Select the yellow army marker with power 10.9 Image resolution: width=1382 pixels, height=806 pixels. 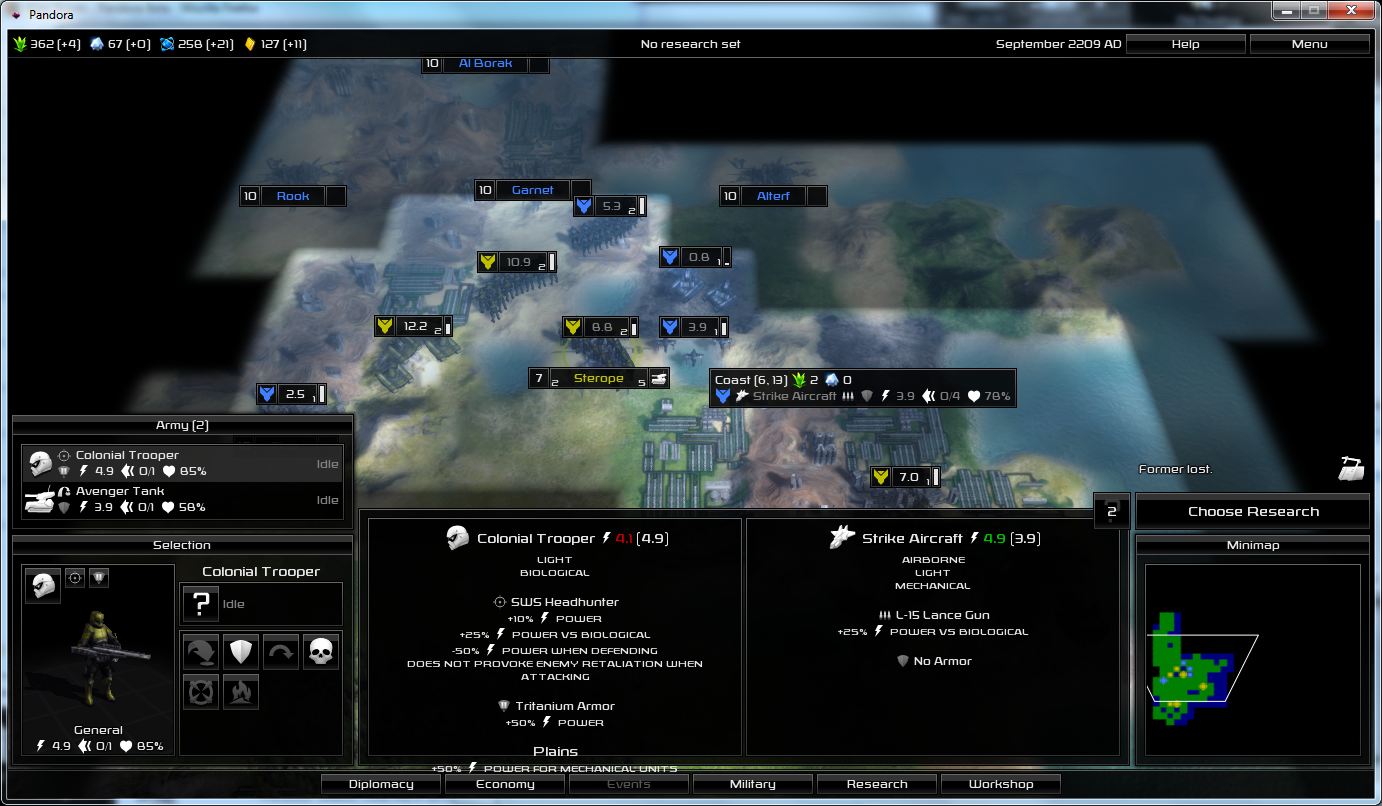516,262
